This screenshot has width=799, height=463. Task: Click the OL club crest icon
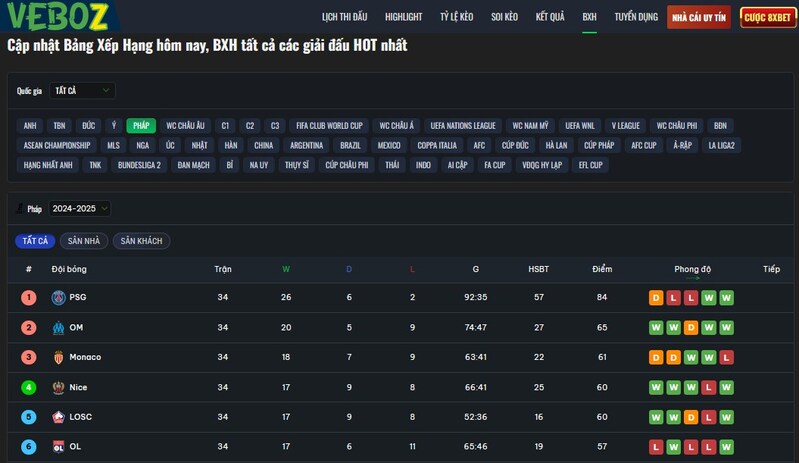(x=58, y=447)
